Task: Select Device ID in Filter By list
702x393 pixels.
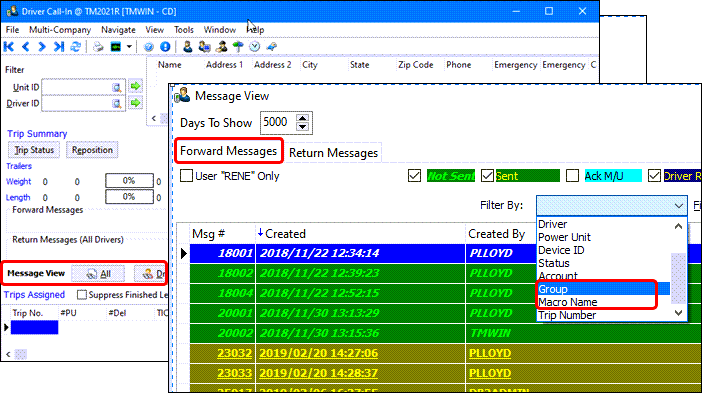Action: pos(604,250)
